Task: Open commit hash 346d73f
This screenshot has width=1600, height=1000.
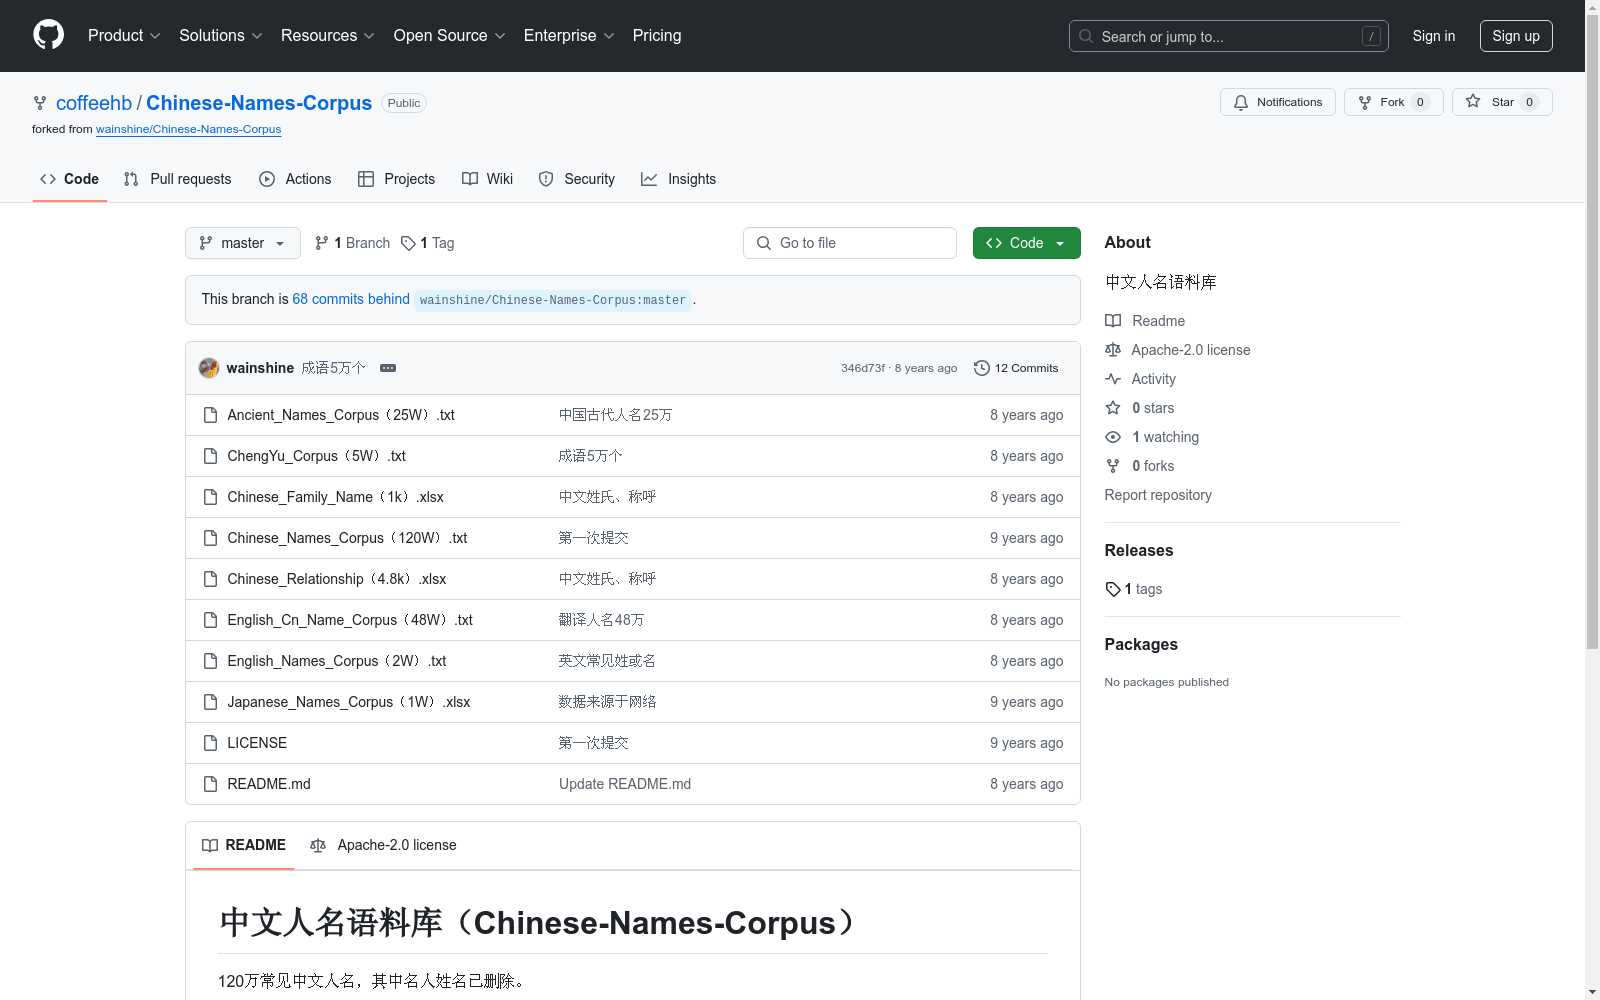Action: coord(863,368)
